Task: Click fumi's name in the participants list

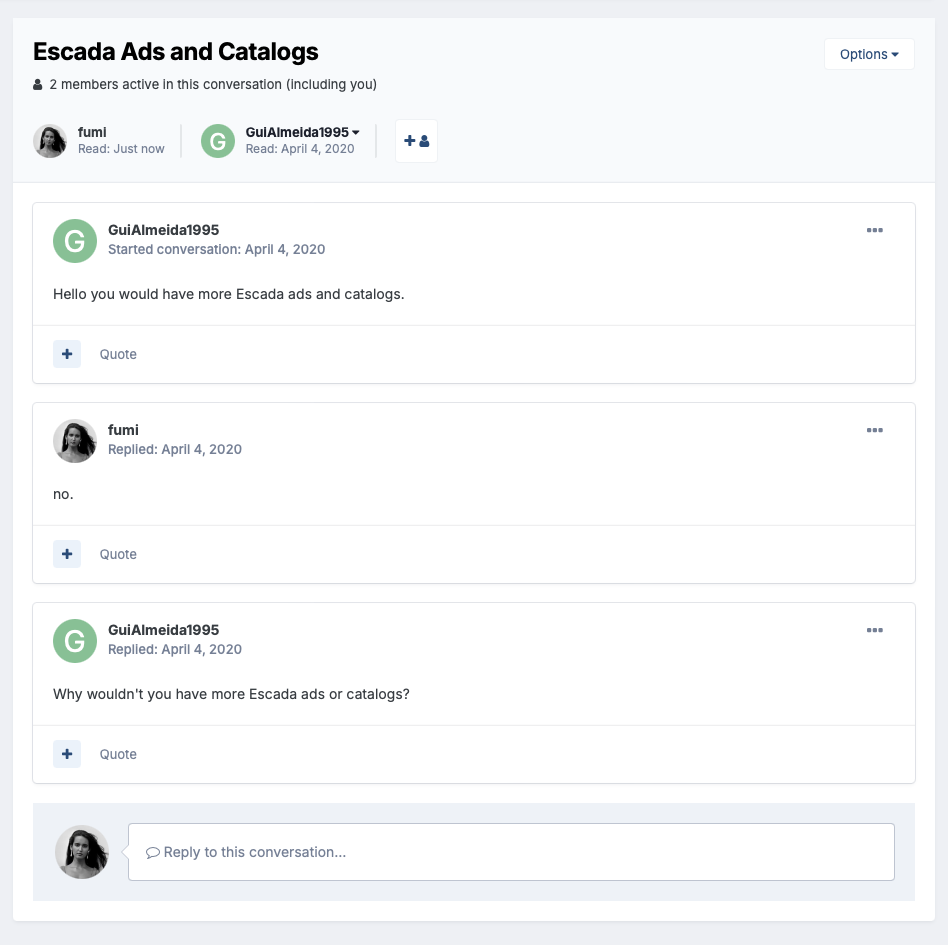Action: [92, 131]
